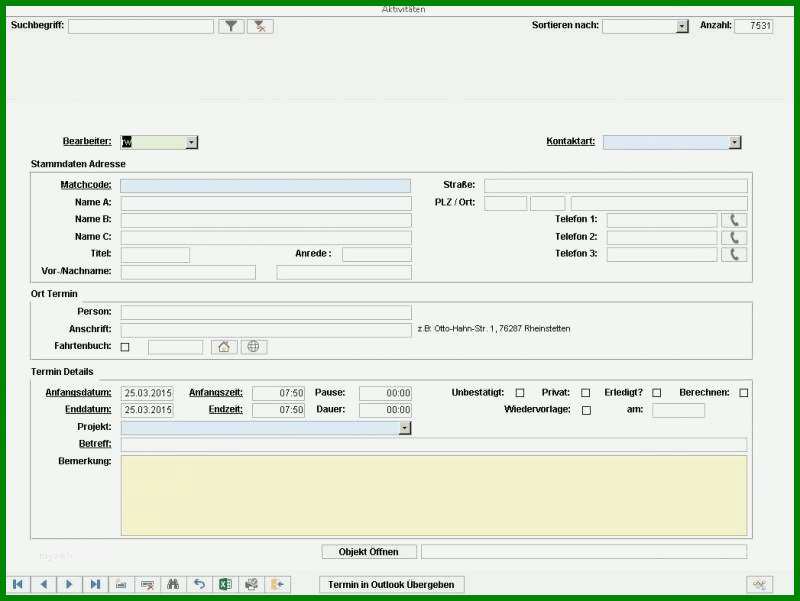Click the Name B input field
The height and width of the screenshot is (601, 800).
point(266,220)
